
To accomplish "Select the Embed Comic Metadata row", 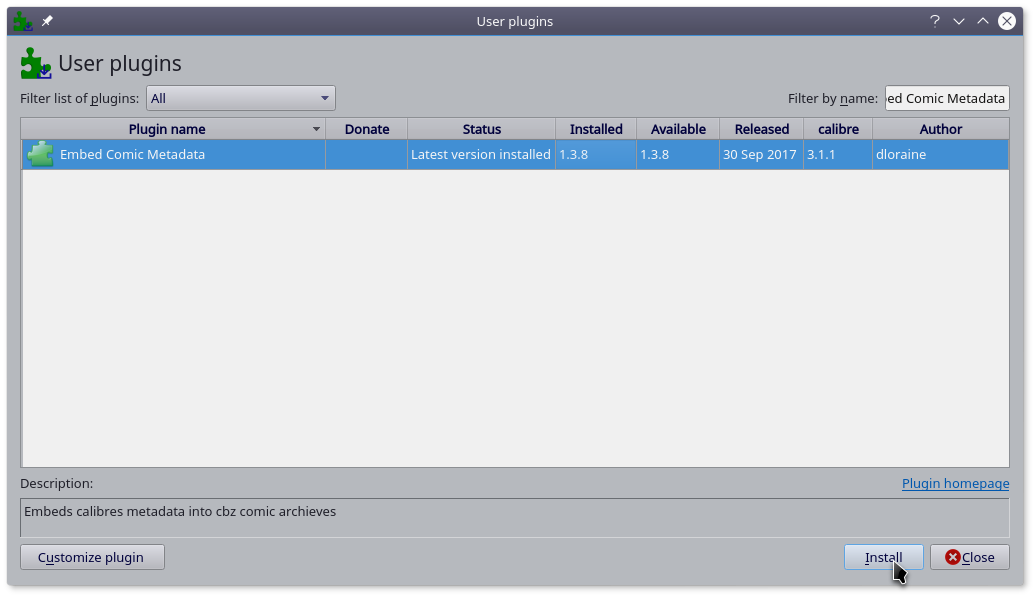I will (500, 154).
